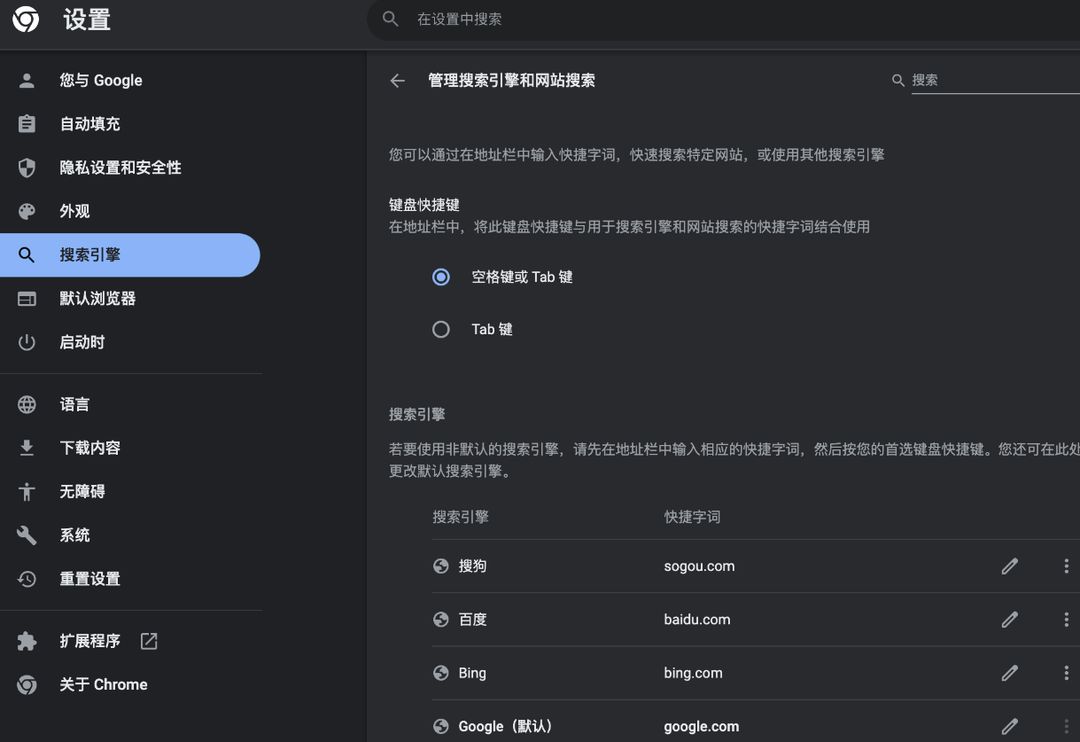Viewport: 1080px width, 742px height.
Task: Select the 您与 Google settings icon
Action: coord(25,80)
